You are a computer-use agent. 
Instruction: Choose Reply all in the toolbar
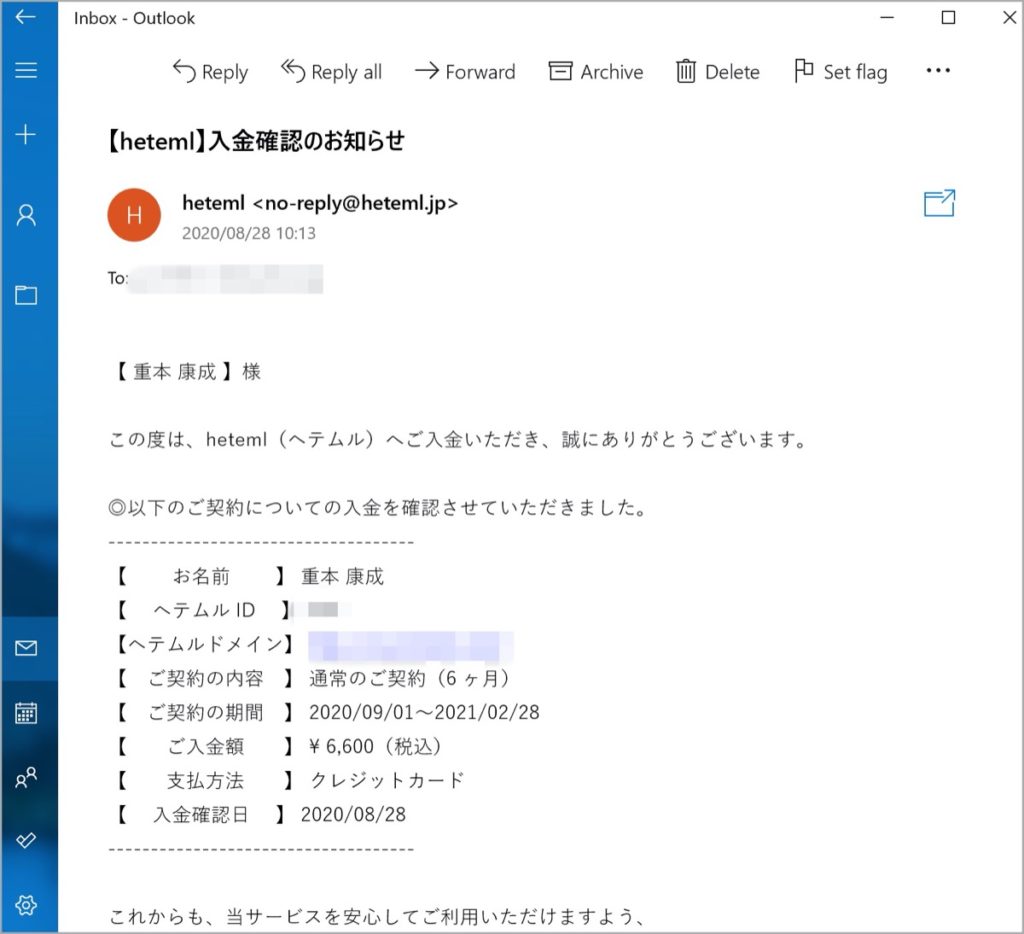tap(331, 71)
